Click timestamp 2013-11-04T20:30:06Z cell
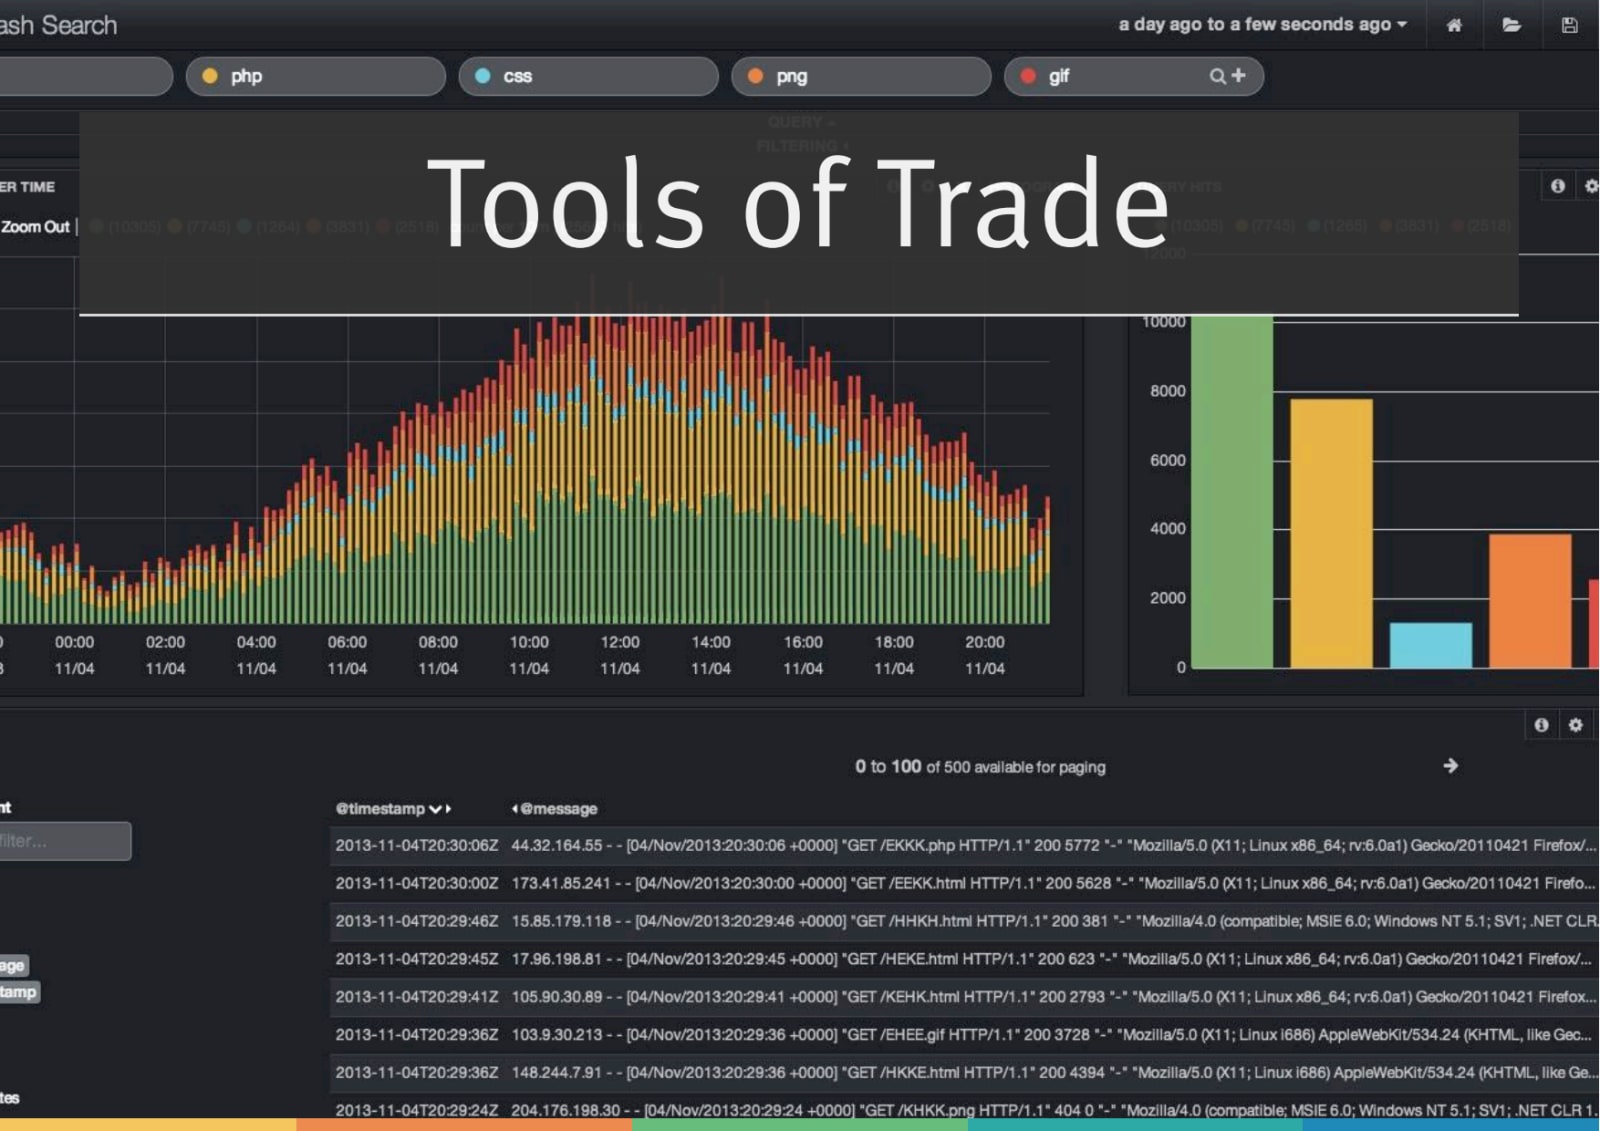Screen dimensions: 1600x1131 coord(417,845)
